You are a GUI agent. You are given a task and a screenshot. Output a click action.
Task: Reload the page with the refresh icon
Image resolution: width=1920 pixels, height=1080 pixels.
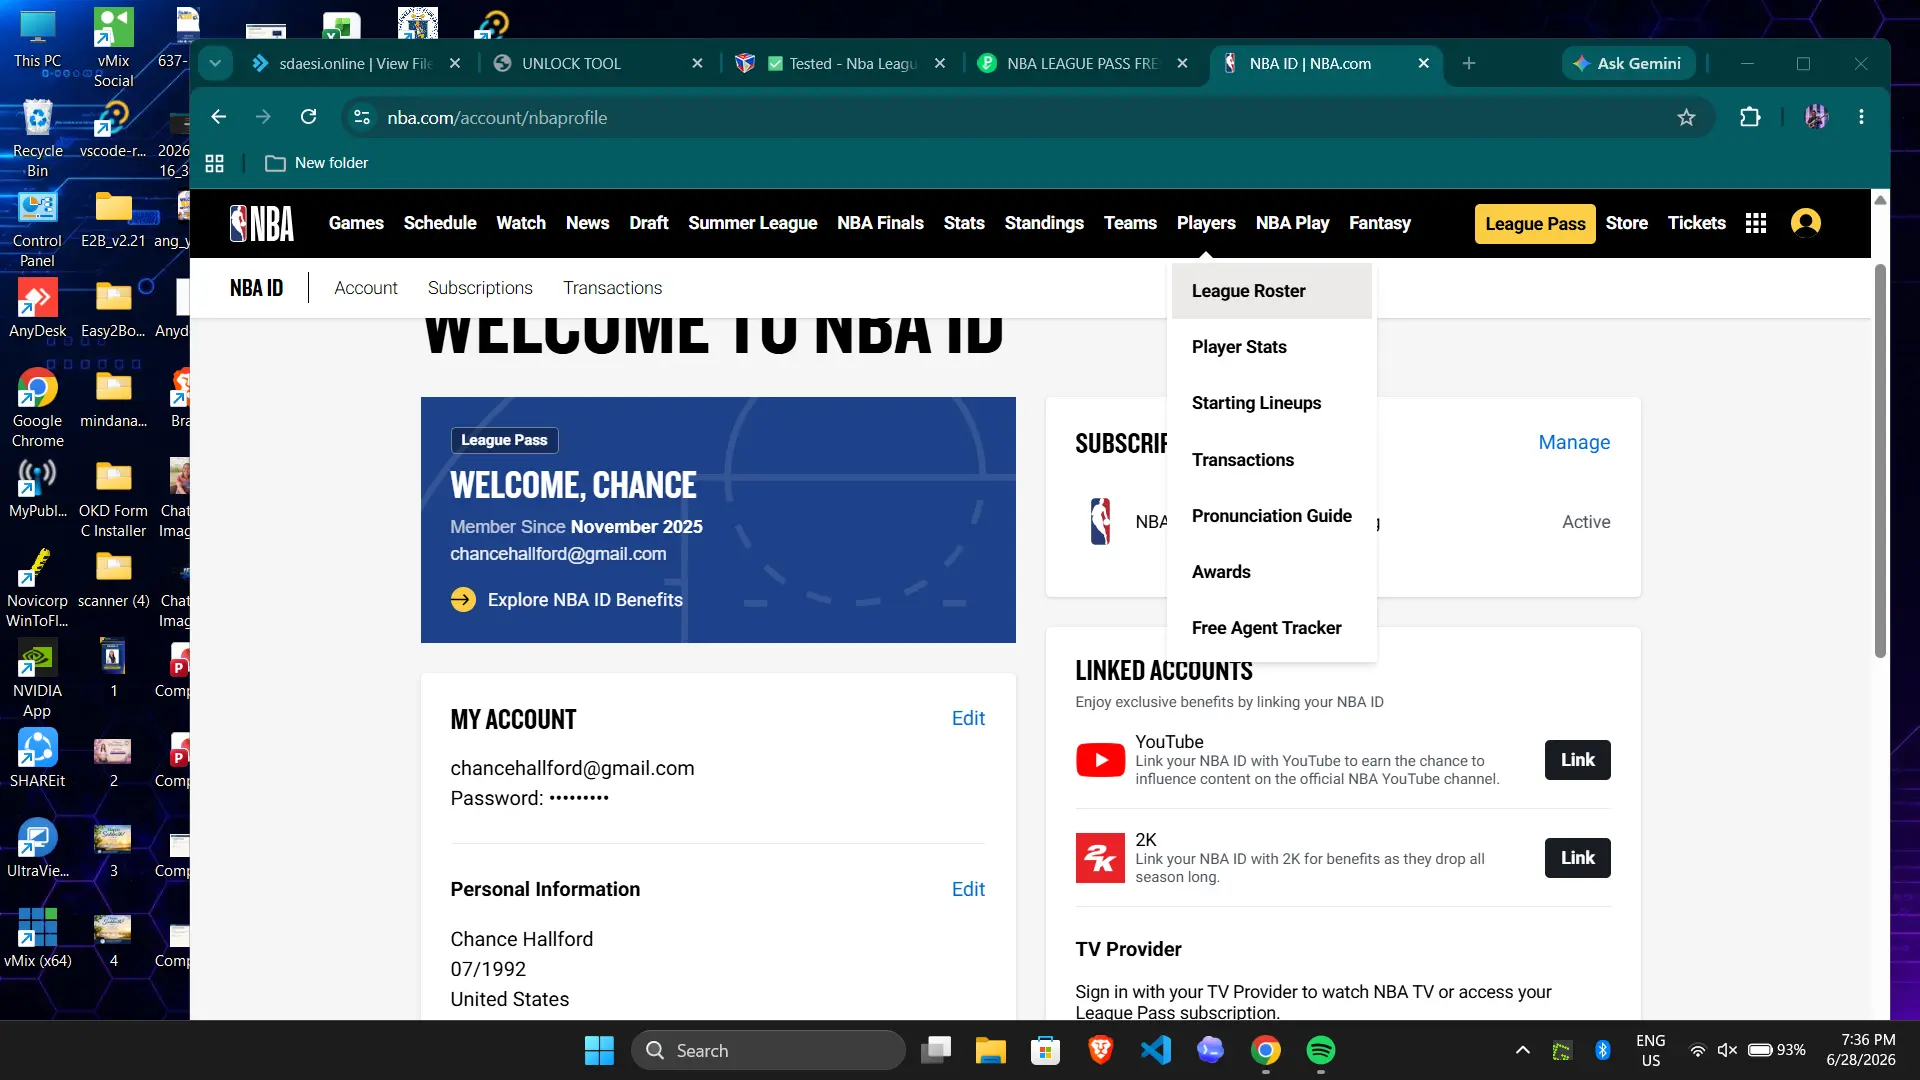tap(309, 117)
